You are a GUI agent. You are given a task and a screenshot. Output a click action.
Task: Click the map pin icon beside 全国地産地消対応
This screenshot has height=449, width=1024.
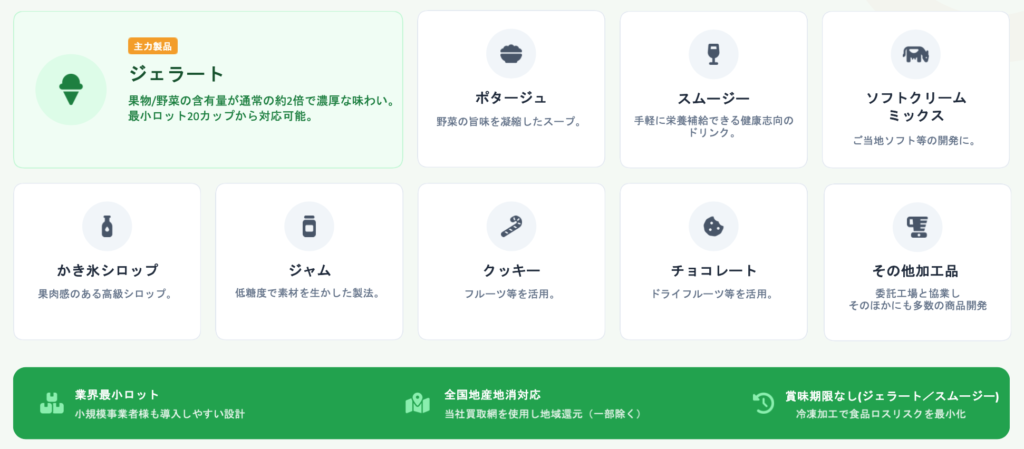(x=417, y=403)
